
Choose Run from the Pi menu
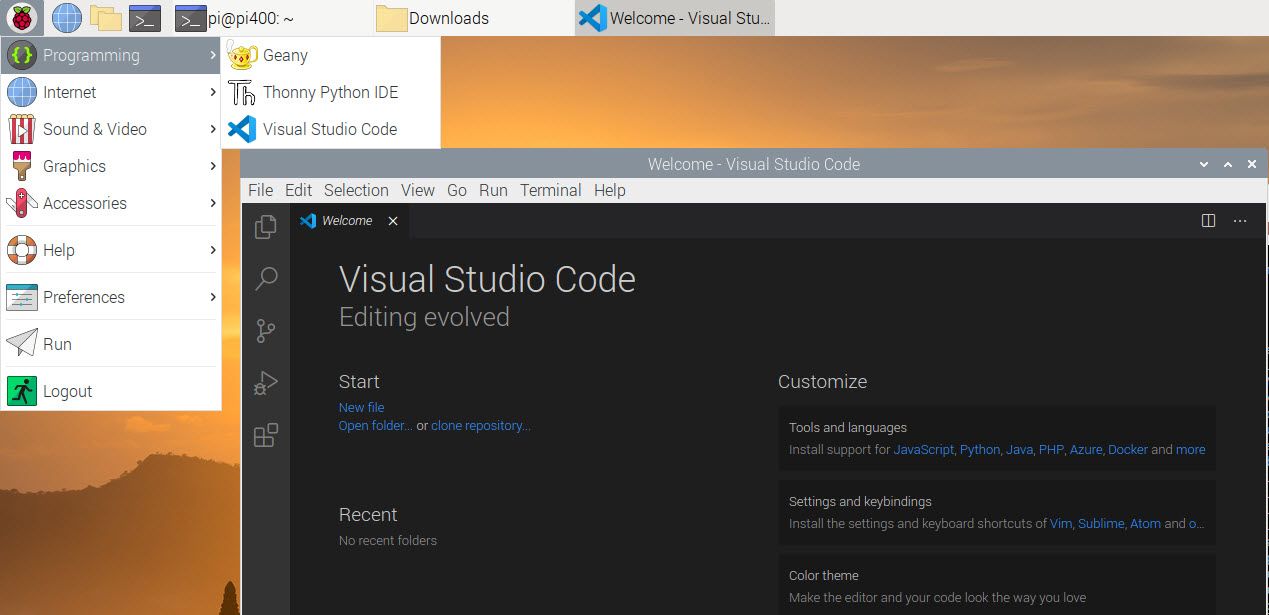(x=111, y=344)
